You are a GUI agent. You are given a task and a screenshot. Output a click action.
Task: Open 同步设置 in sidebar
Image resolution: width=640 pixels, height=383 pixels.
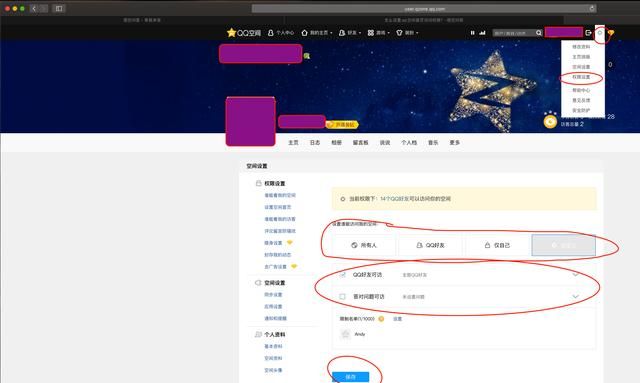pos(273,294)
